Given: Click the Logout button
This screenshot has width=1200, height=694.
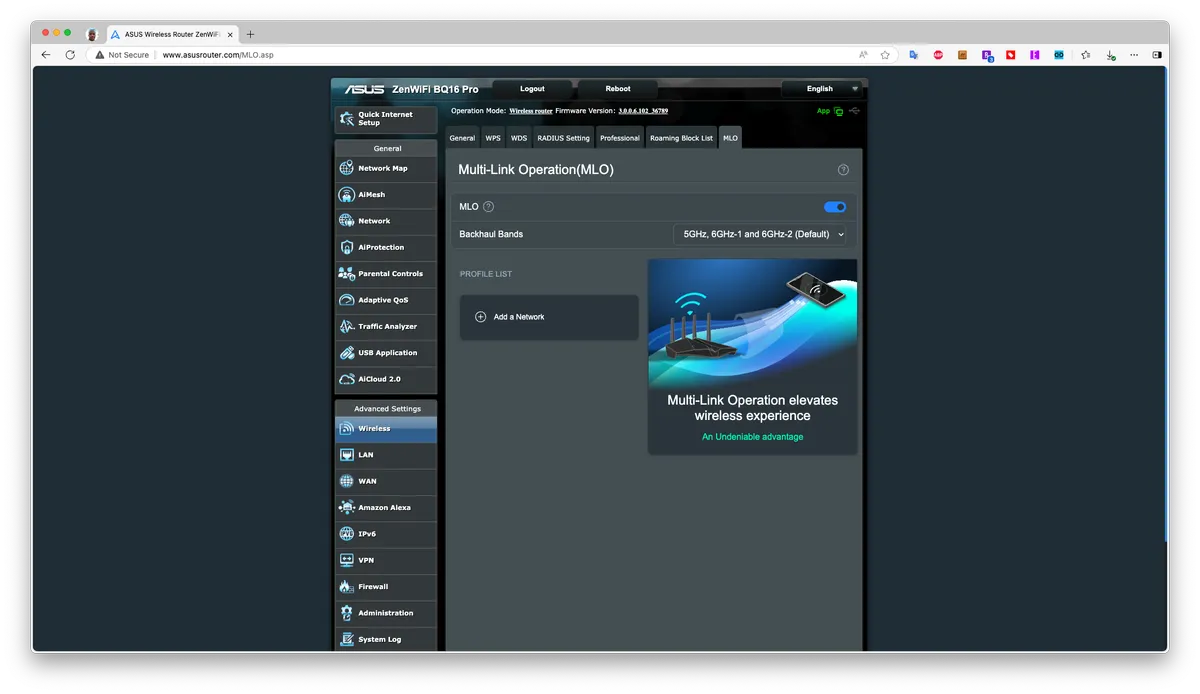Looking at the screenshot, I should pyautogui.click(x=532, y=89).
